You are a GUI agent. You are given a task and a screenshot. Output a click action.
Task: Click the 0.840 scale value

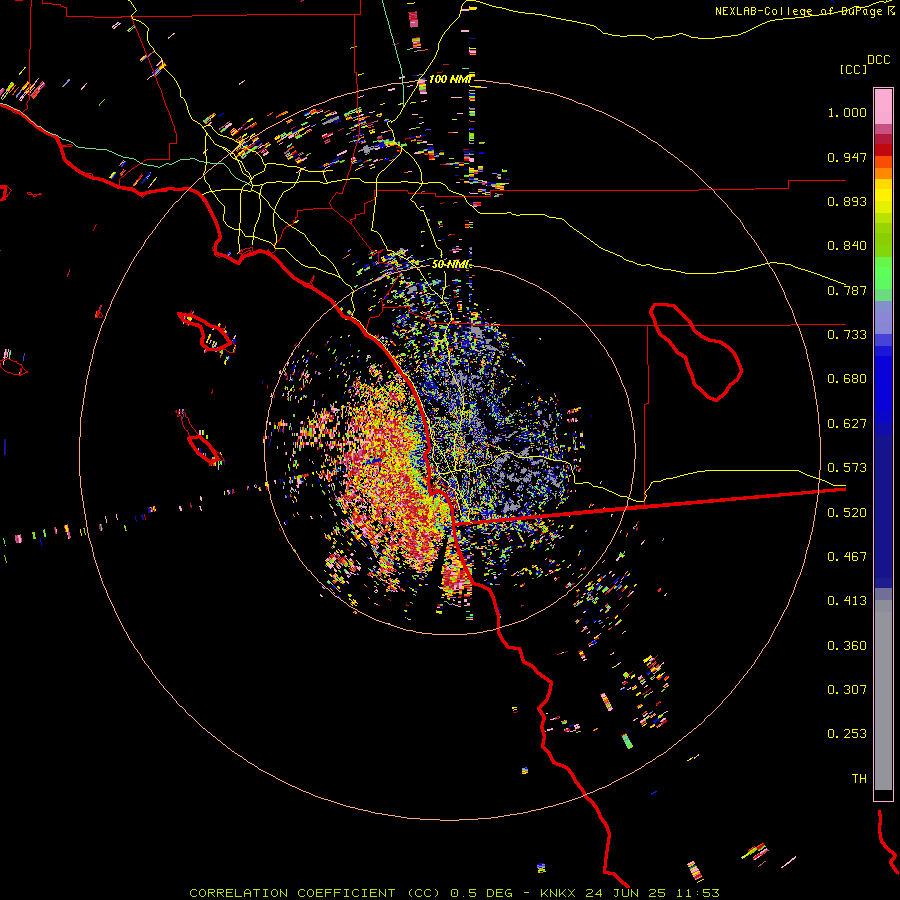pyautogui.click(x=847, y=246)
